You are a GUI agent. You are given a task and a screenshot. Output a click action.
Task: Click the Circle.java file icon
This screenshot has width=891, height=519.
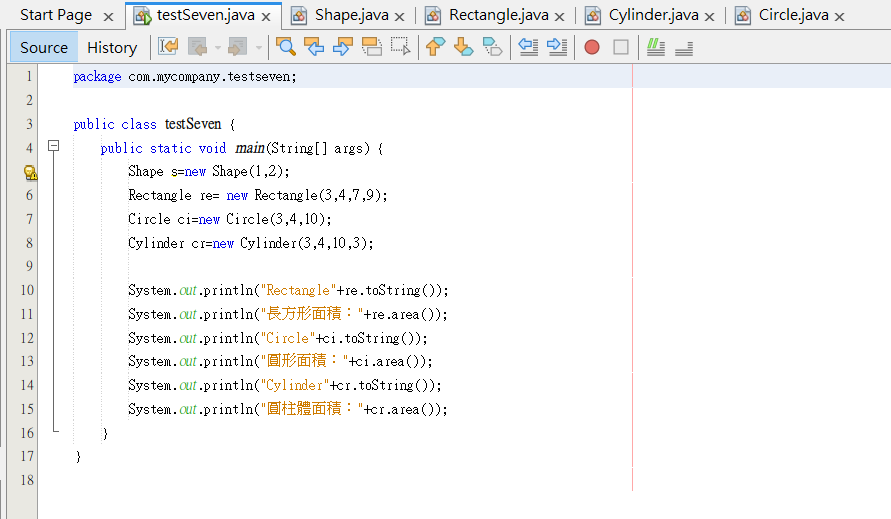(x=743, y=16)
